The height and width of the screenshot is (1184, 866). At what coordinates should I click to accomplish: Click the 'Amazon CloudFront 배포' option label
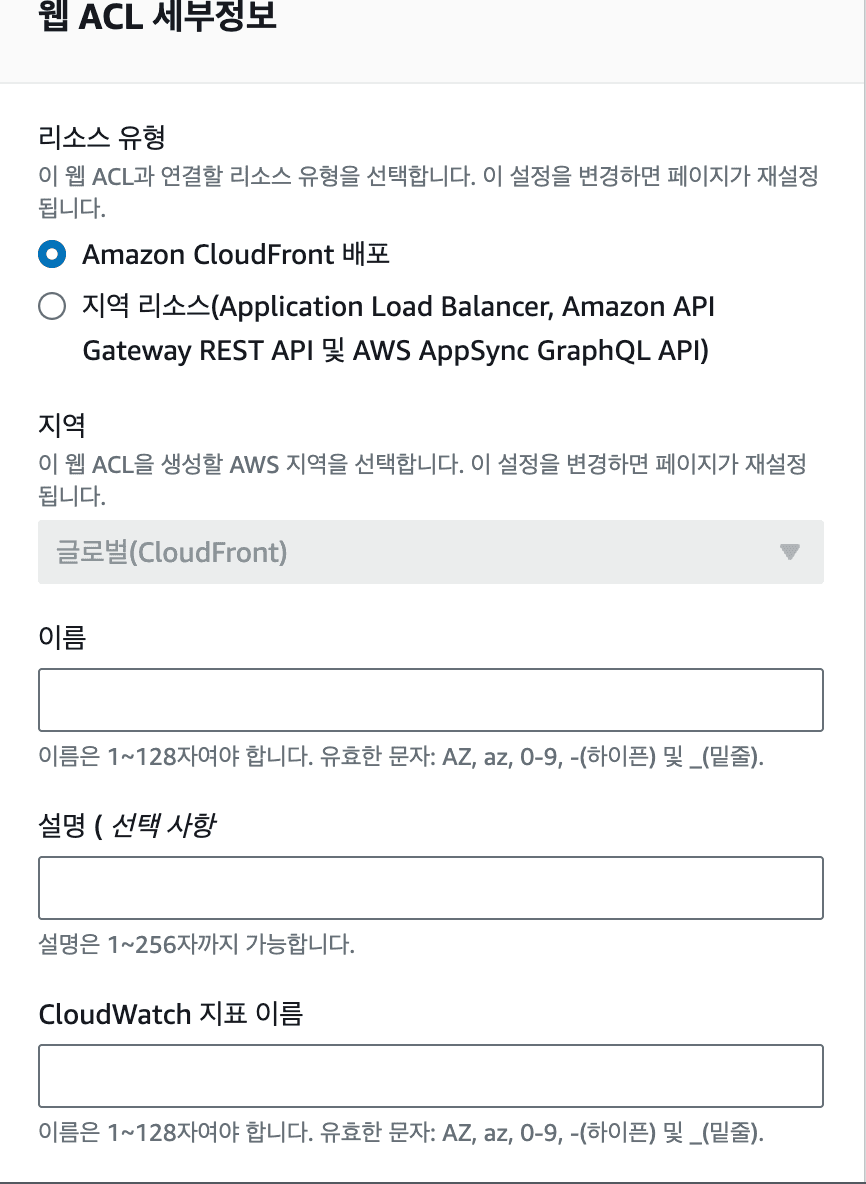(x=236, y=255)
